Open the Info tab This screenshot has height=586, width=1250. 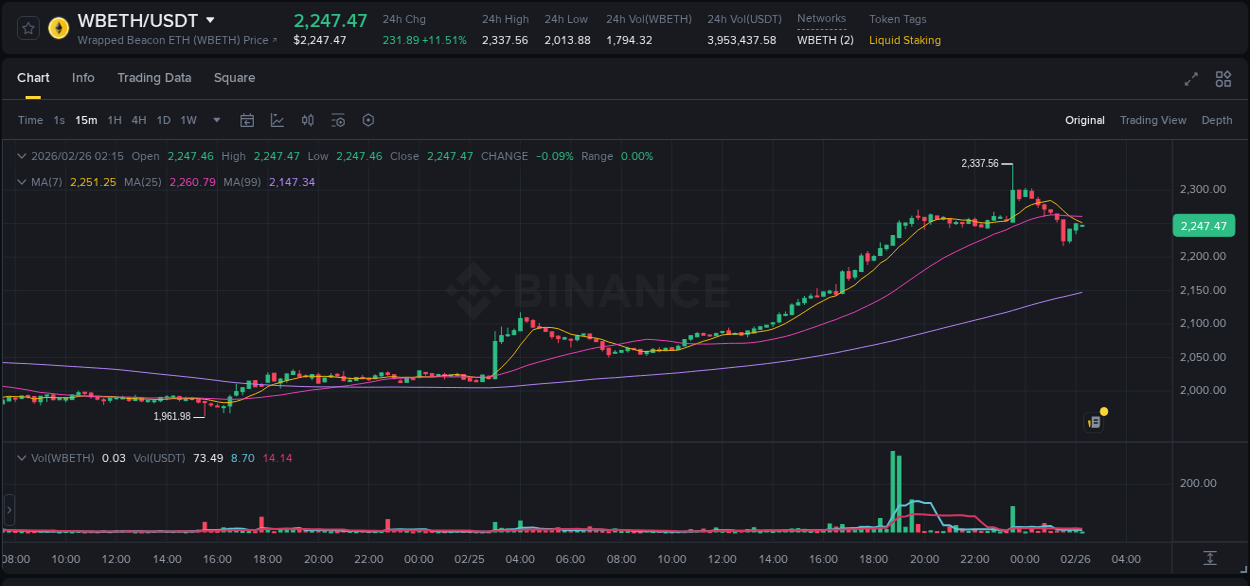(x=83, y=78)
